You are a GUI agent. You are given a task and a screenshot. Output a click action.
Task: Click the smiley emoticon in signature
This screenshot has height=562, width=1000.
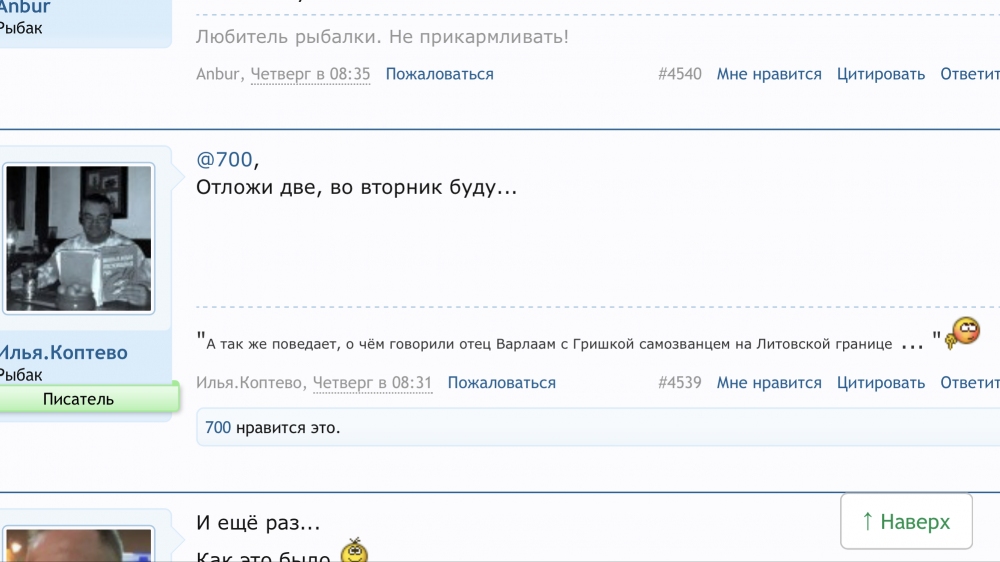click(x=964, y=332)
